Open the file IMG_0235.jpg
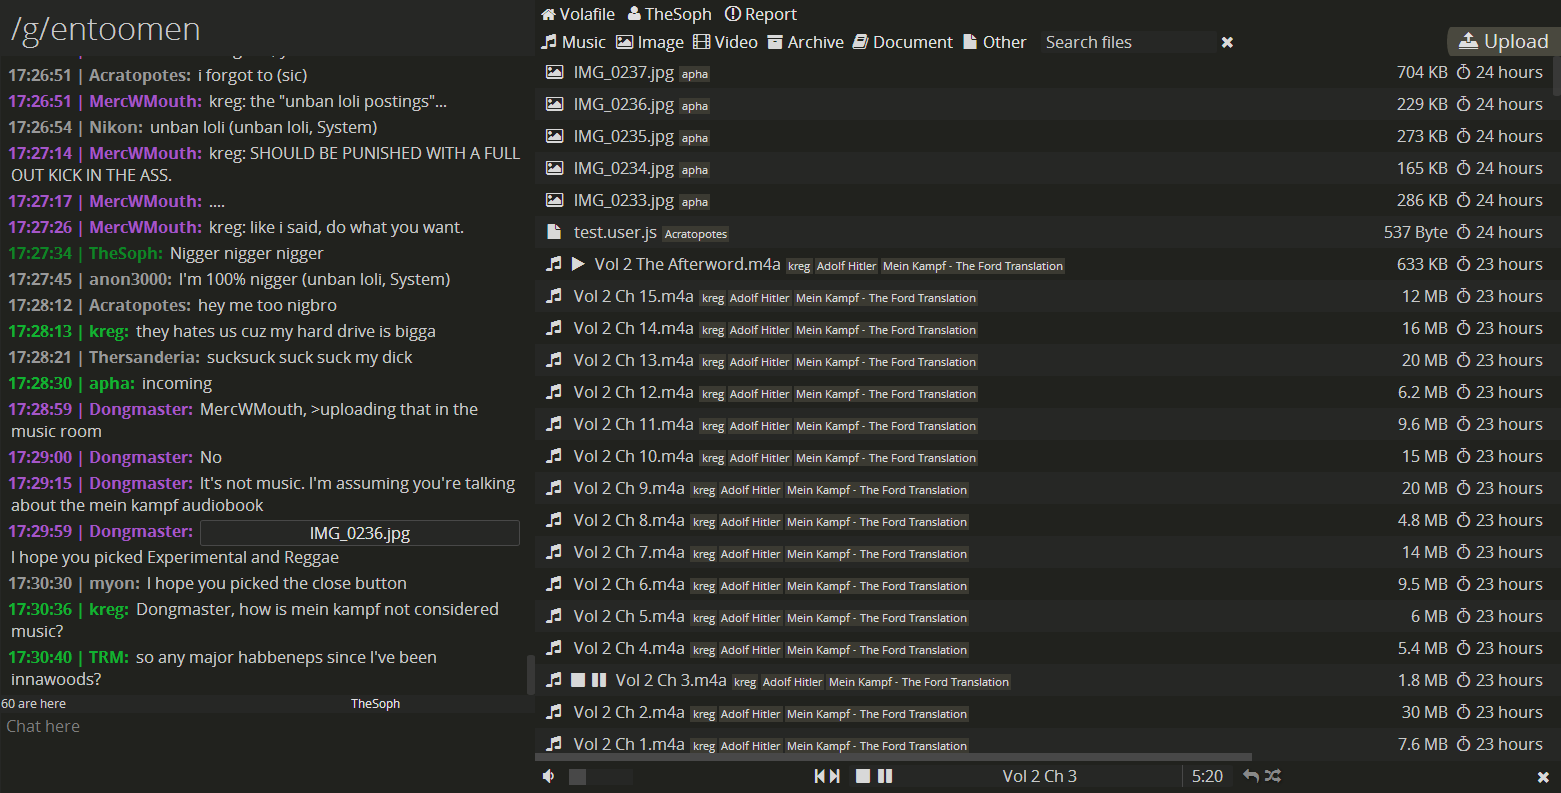This screenshot has height=793, width=1561. pyautogui.click(x=624, y=136)
